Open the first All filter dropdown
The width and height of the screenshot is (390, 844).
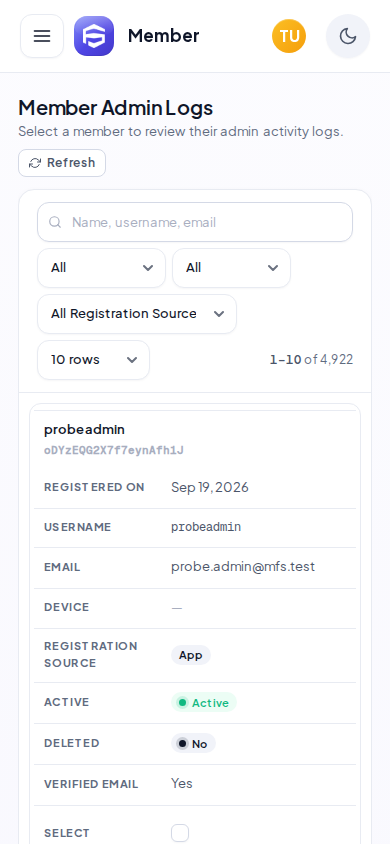point(102,268)
